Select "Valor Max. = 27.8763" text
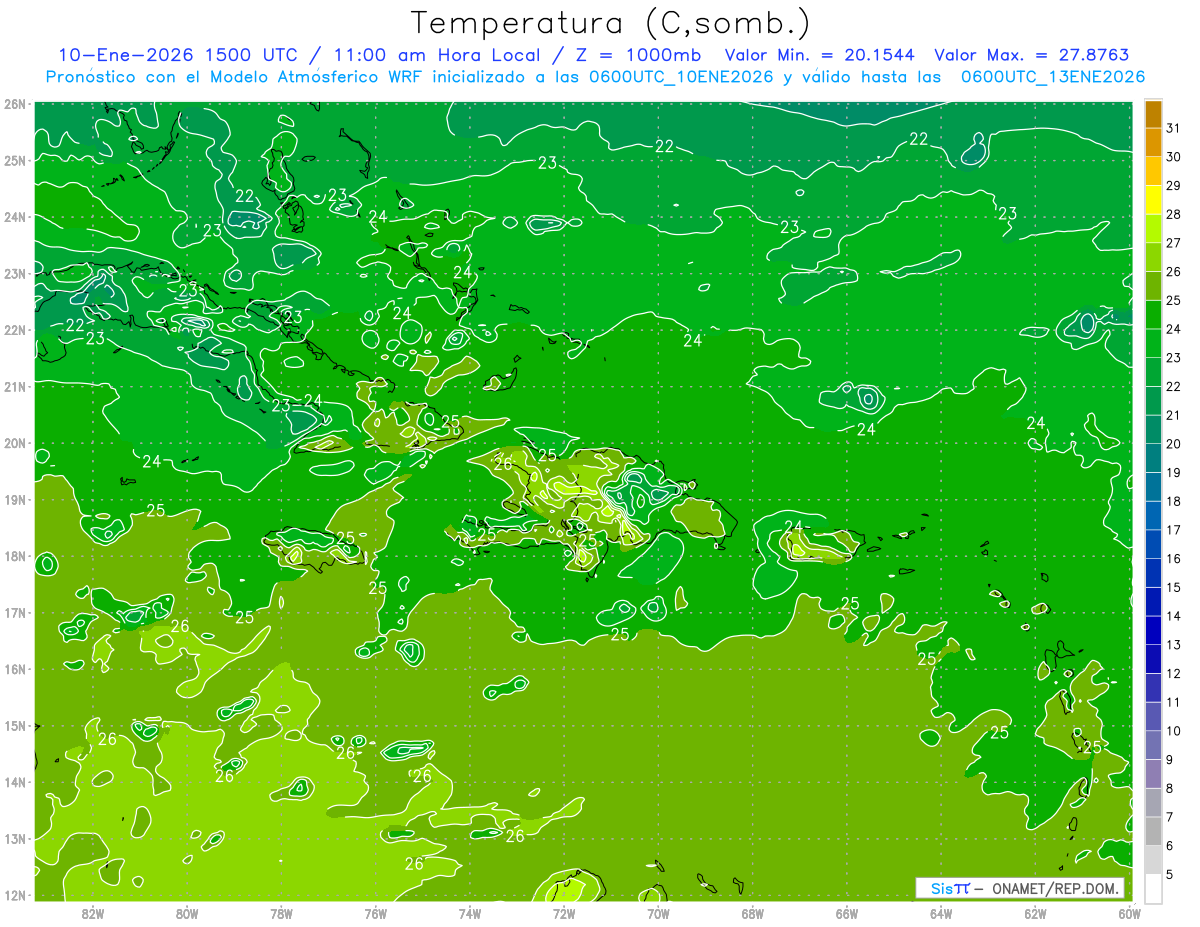 point(1032,55)
